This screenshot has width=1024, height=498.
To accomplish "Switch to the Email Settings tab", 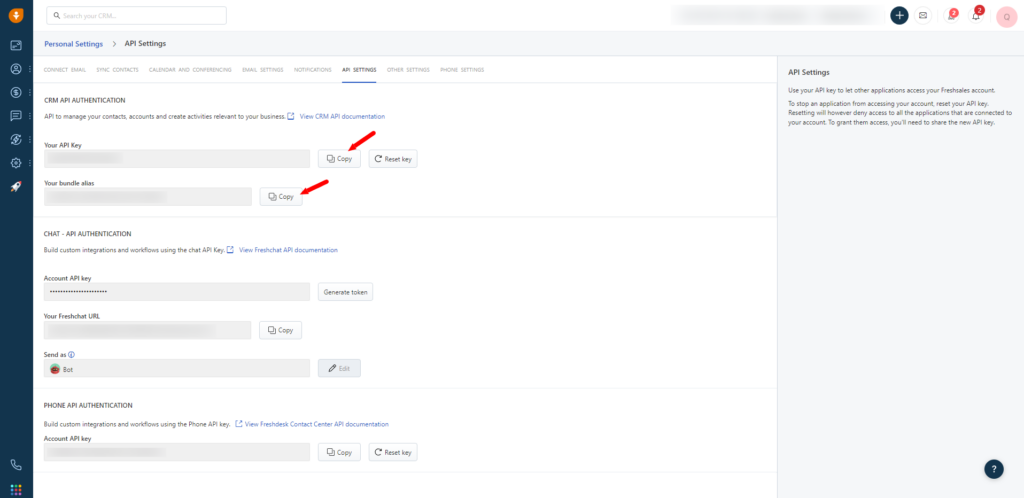I will tap(263, 70).
